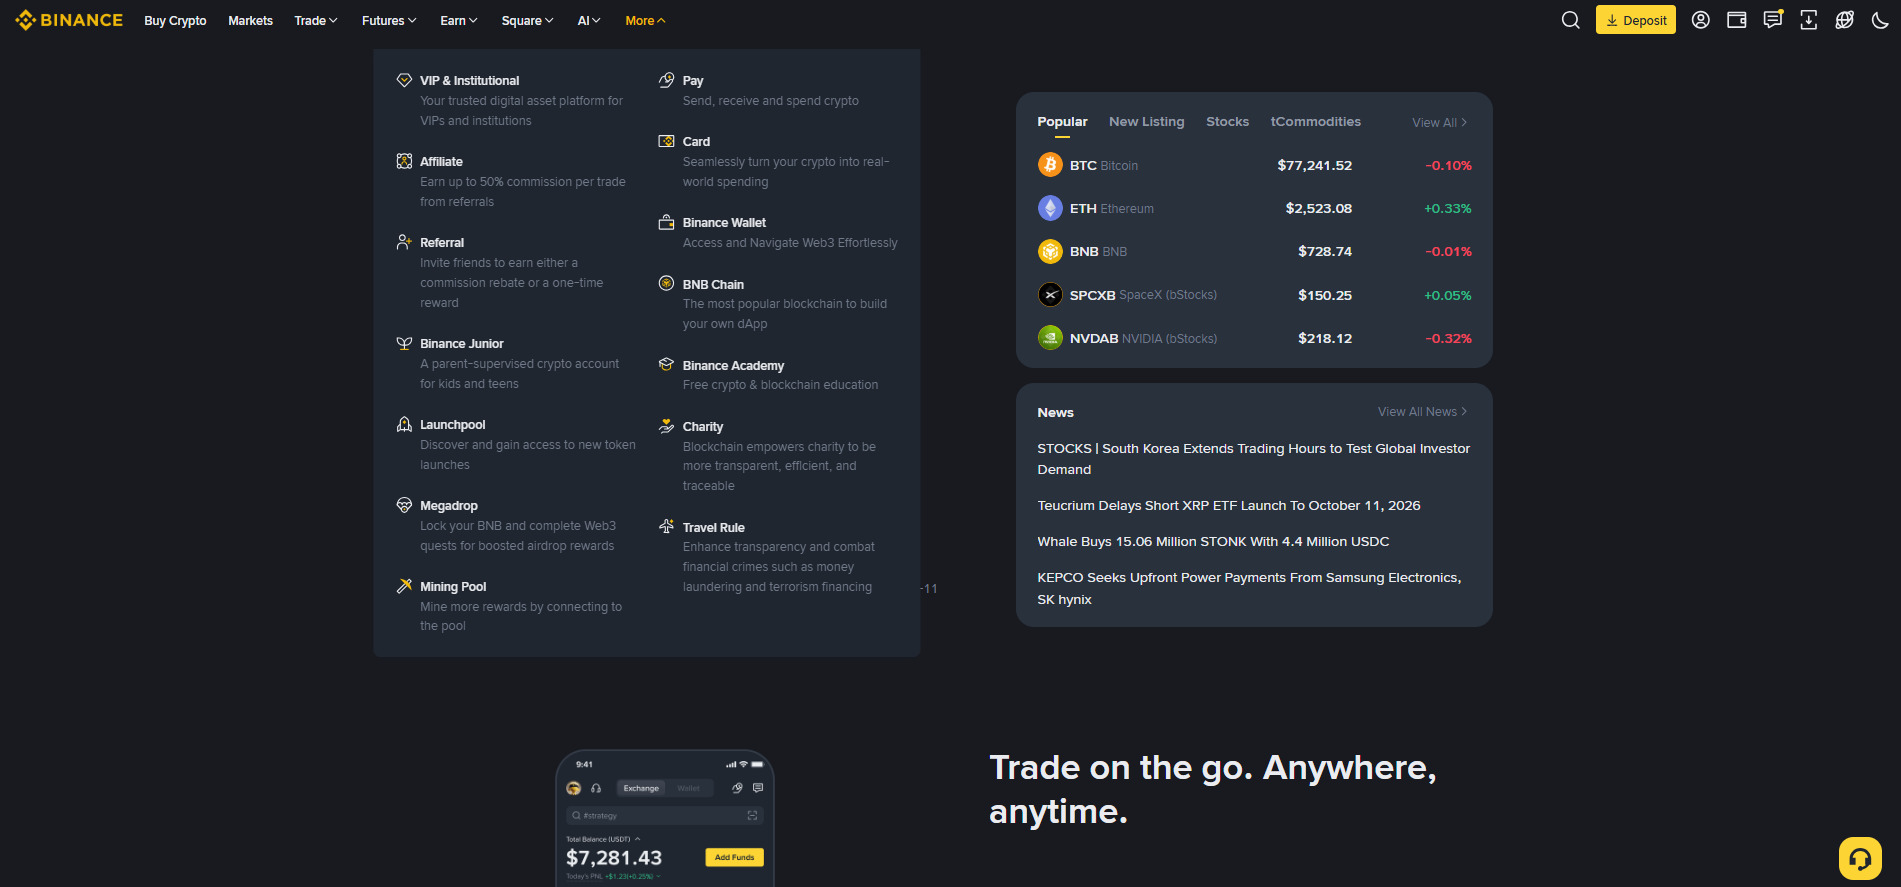
Task: Click the ETH change +0.33%
Action: [x=1448, y=208]
